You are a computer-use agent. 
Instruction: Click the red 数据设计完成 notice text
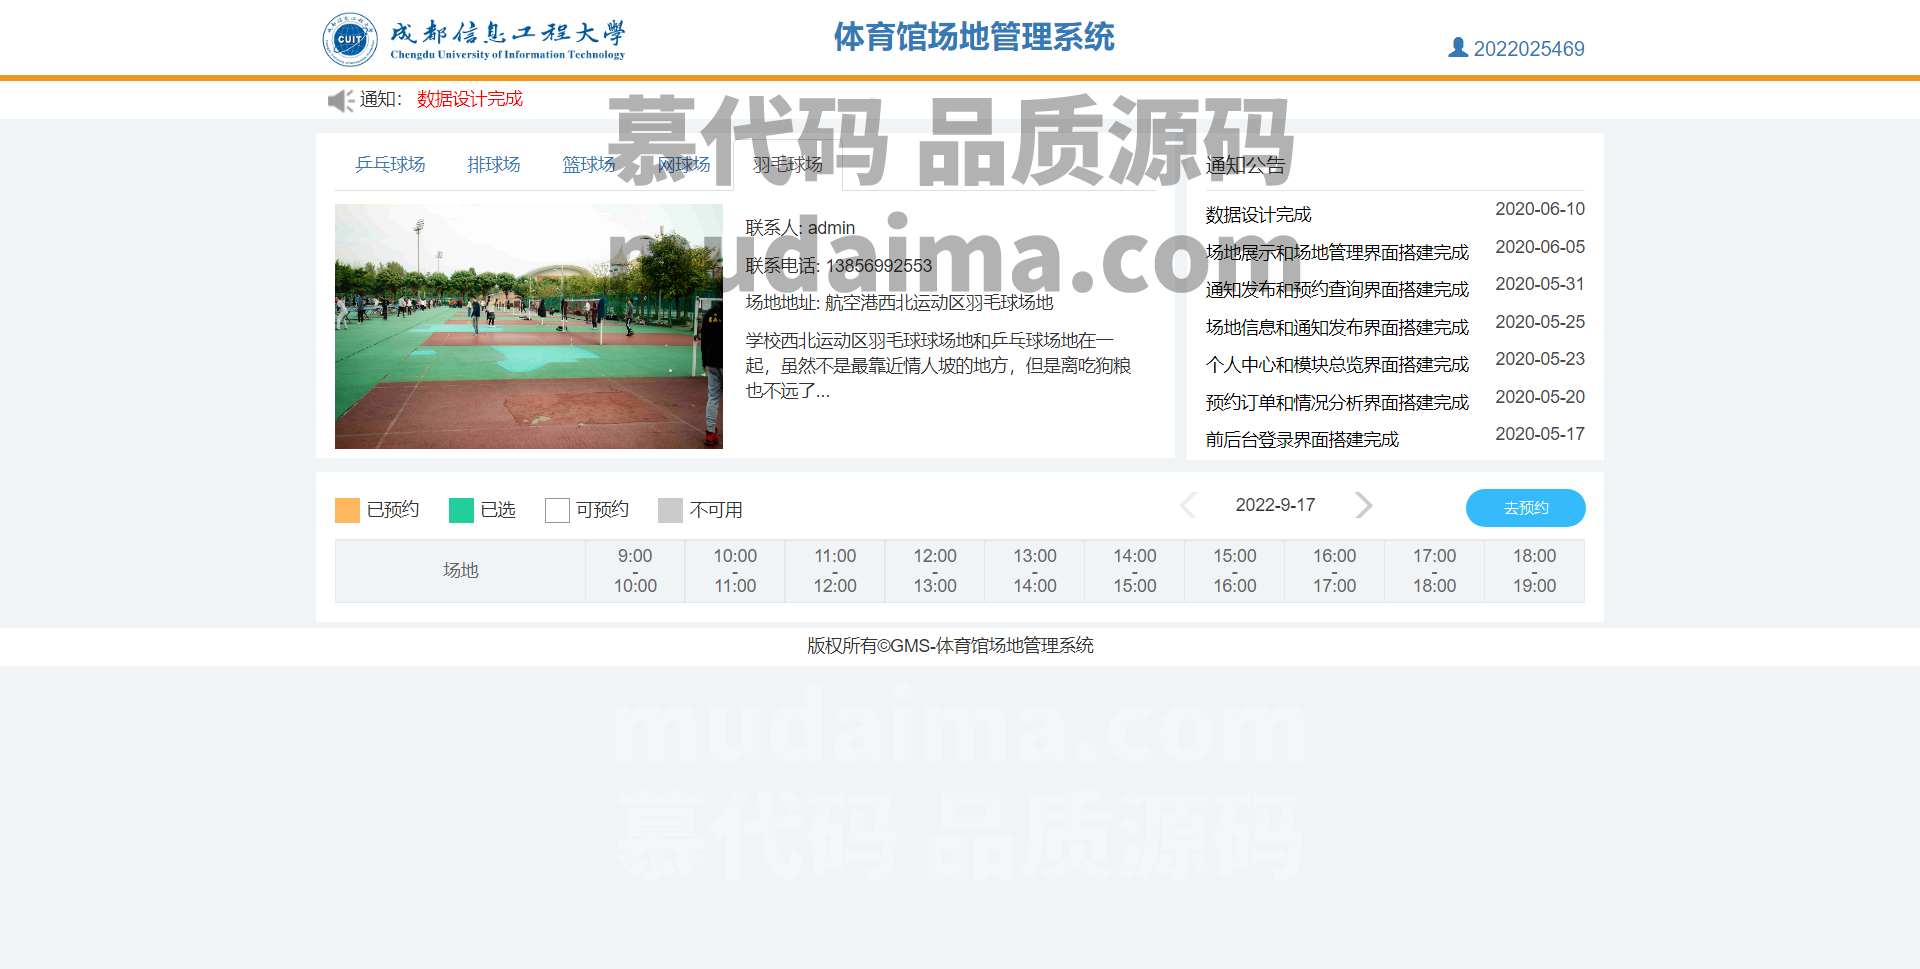pyautogui.click(x=470, y=99)
